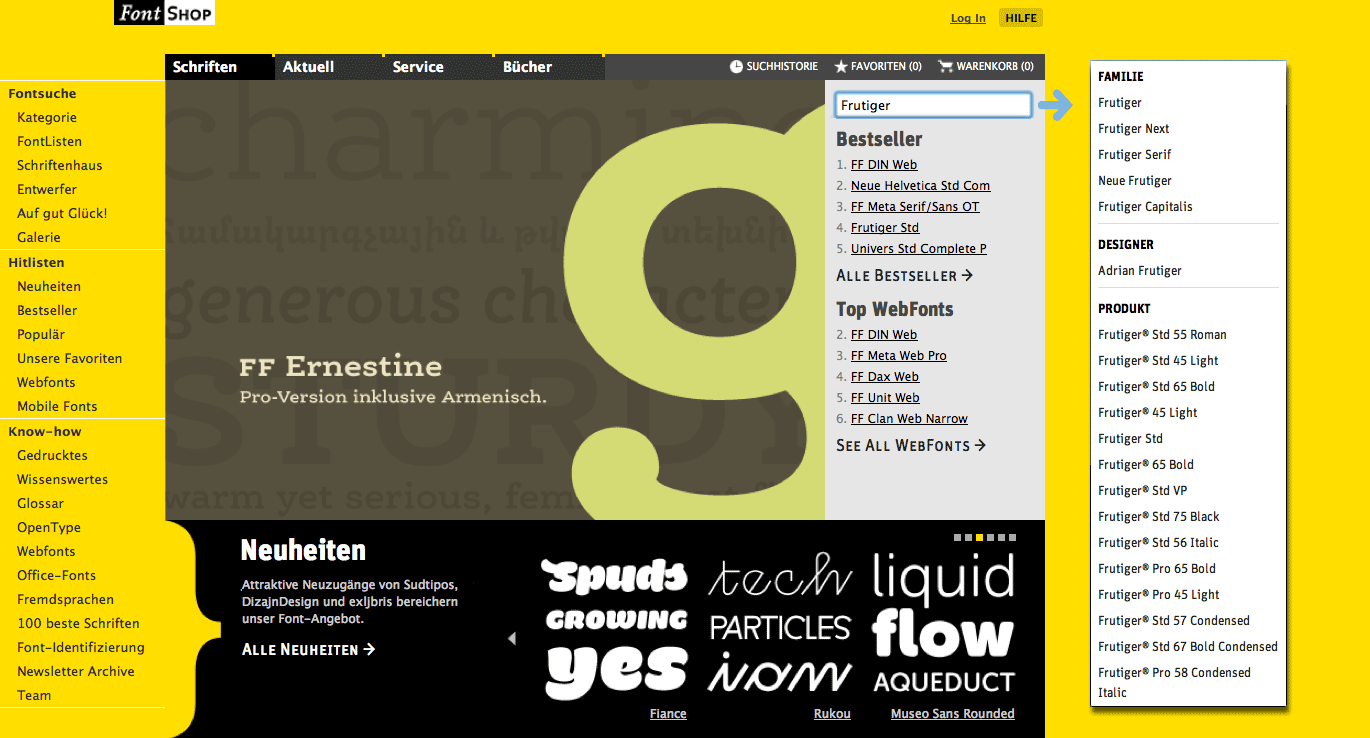The image size is (1370, 738).
Task: Click the previous arrow in Neuheiten carousel
Action: click(512, 638)
